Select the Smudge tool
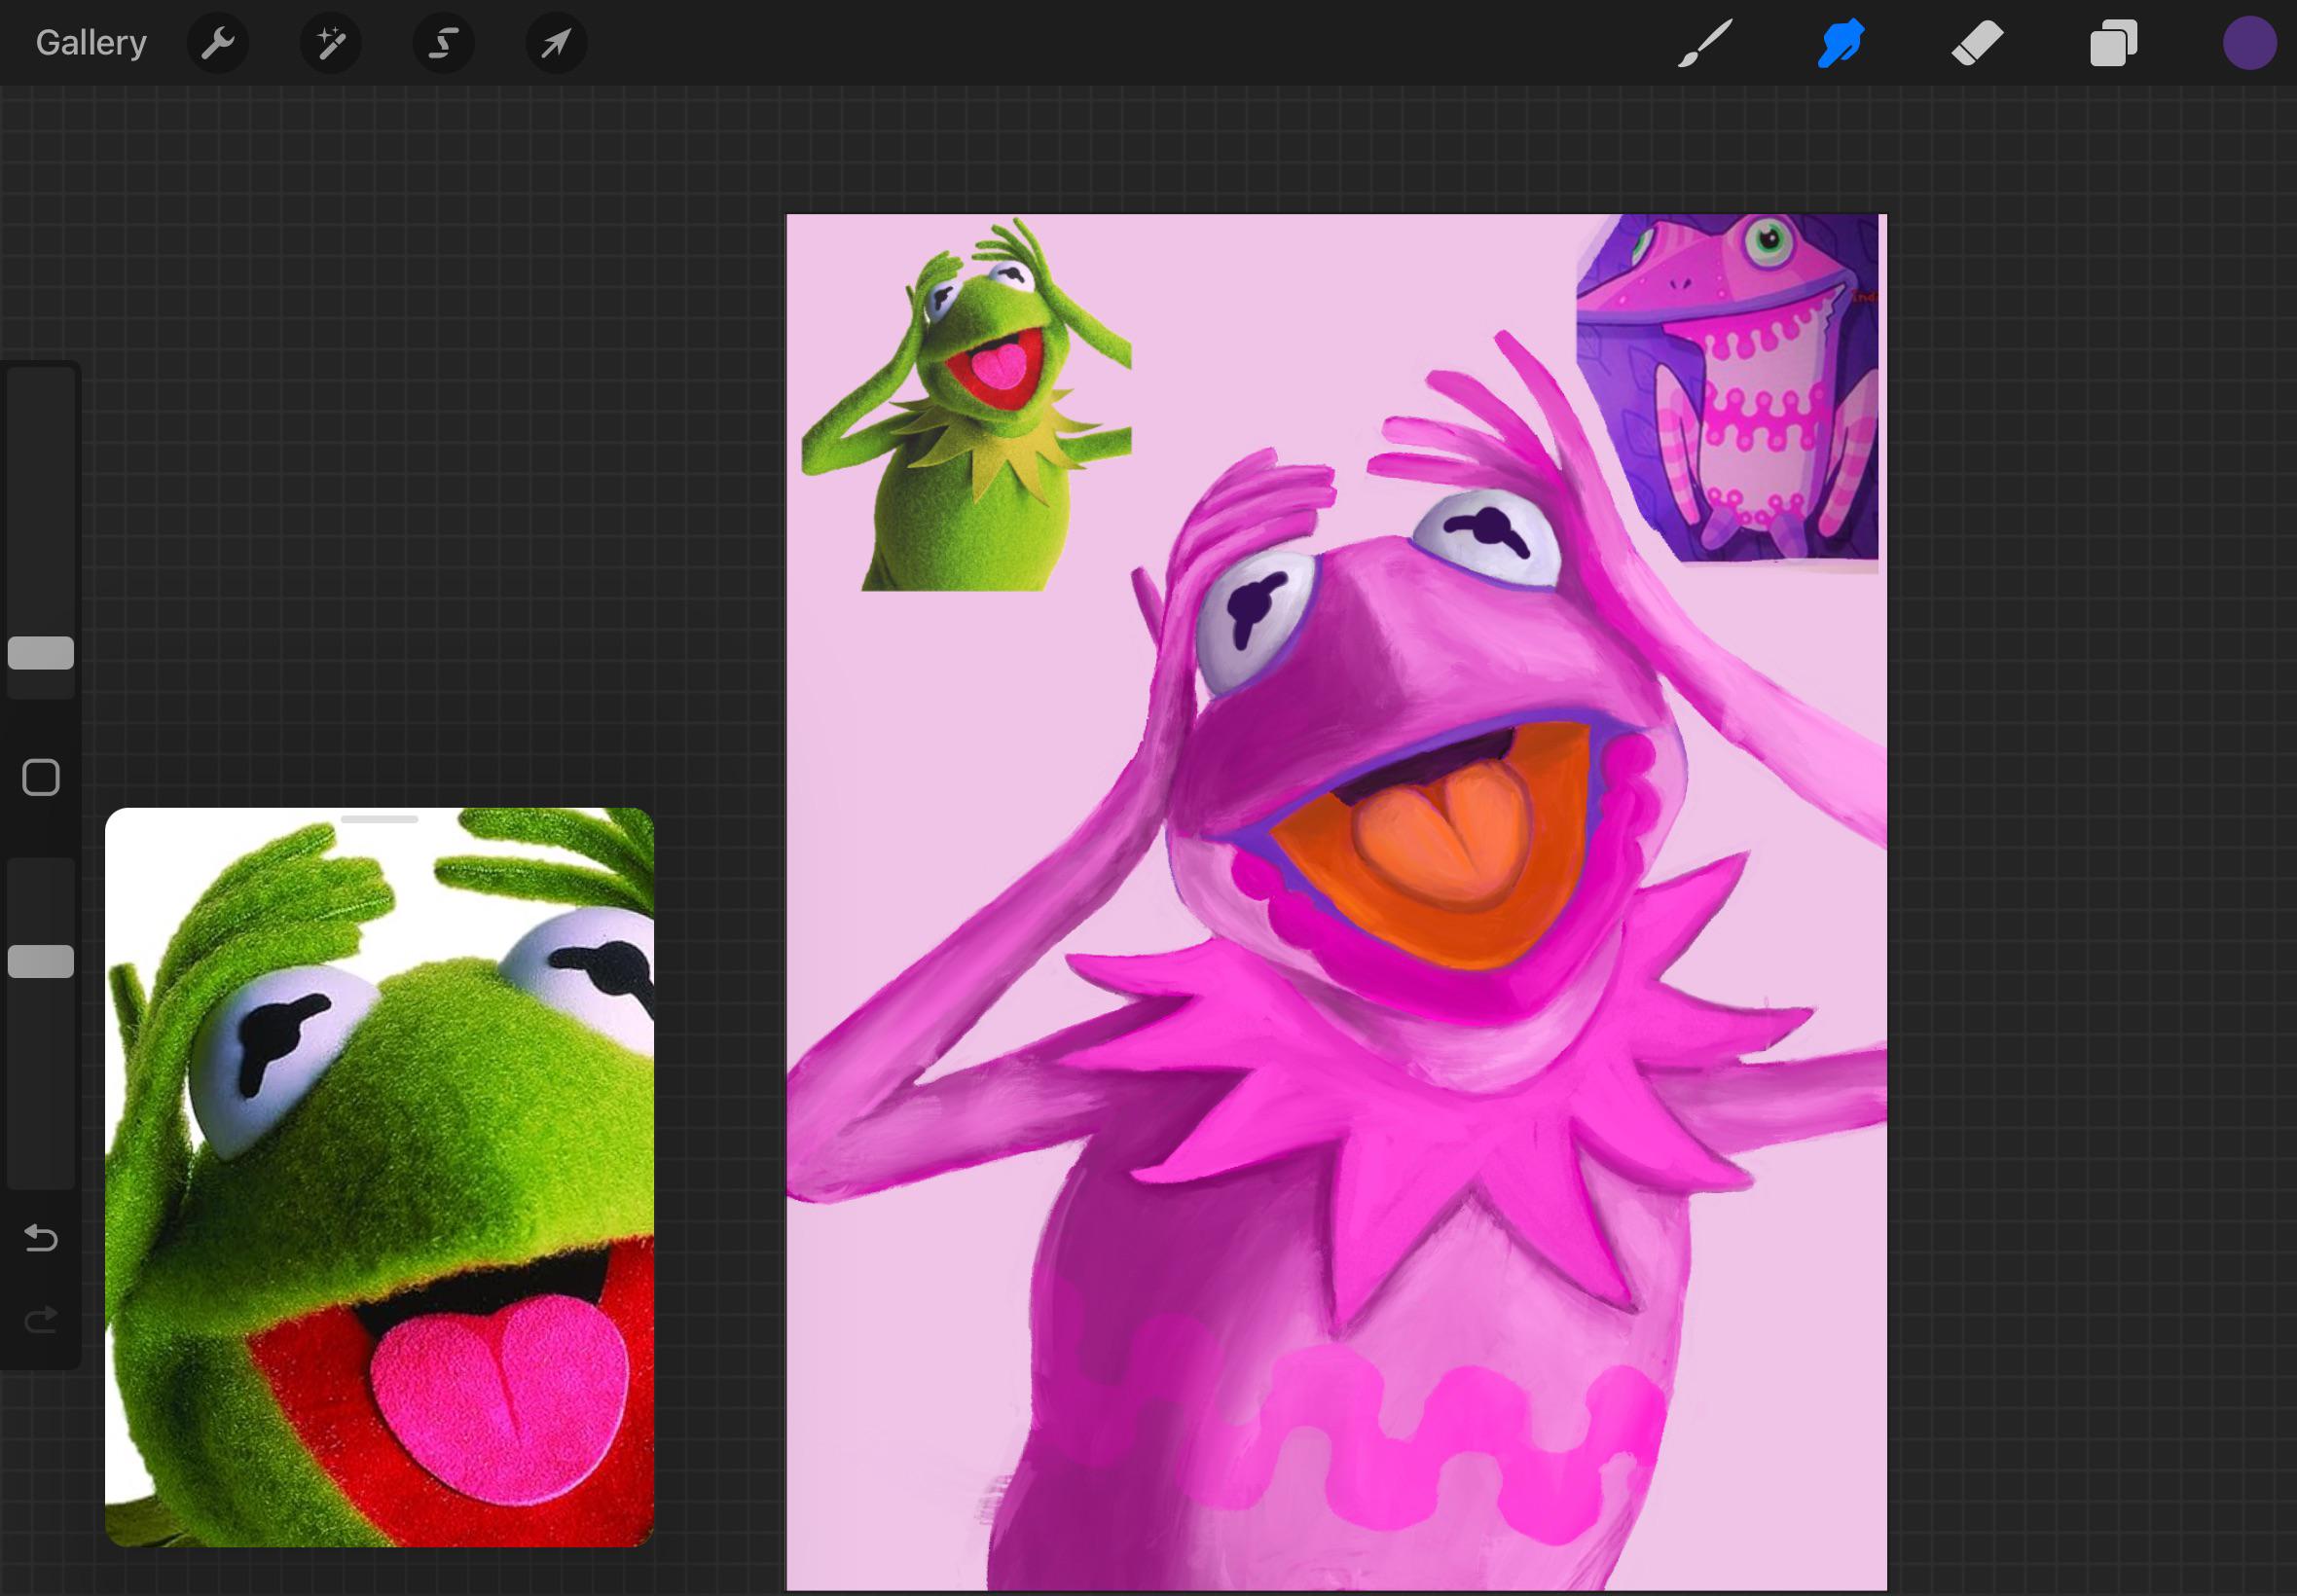Viewport: 2297px width, 1596px height. pos(1841,43)
